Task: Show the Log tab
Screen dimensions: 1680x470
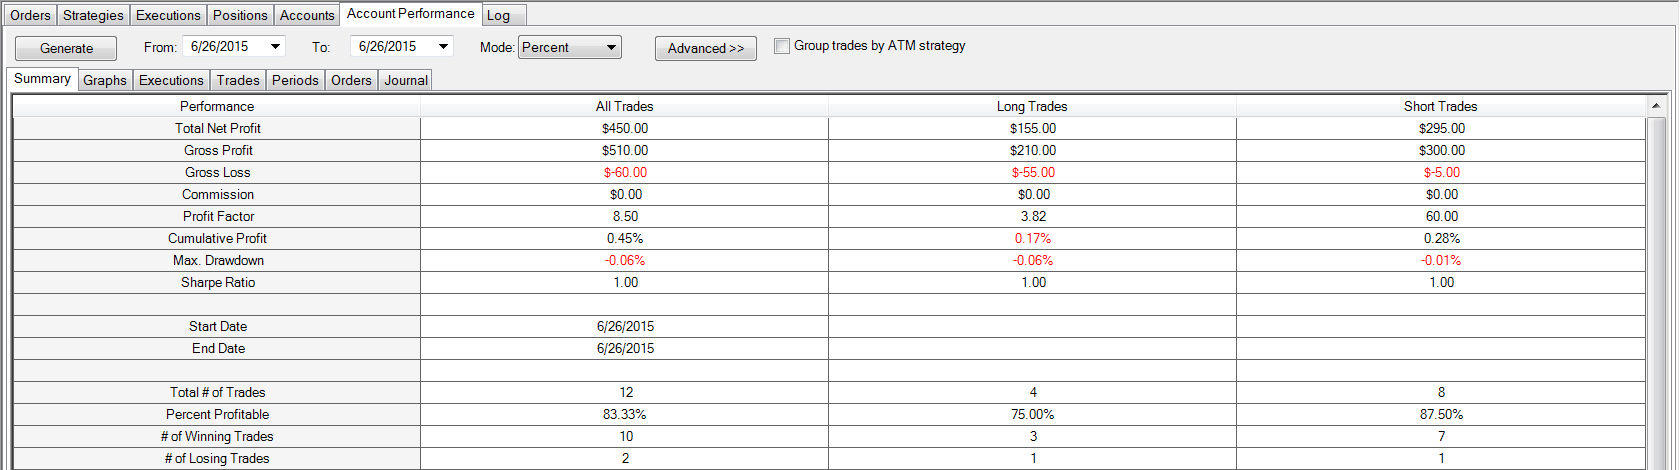Action: coord(498,15)
